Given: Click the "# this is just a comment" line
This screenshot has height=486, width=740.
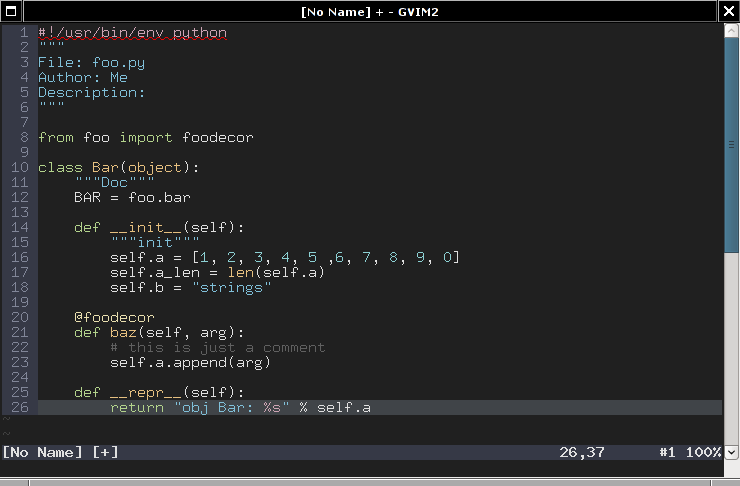Looking at the screenshot, I should click(218, 347).
